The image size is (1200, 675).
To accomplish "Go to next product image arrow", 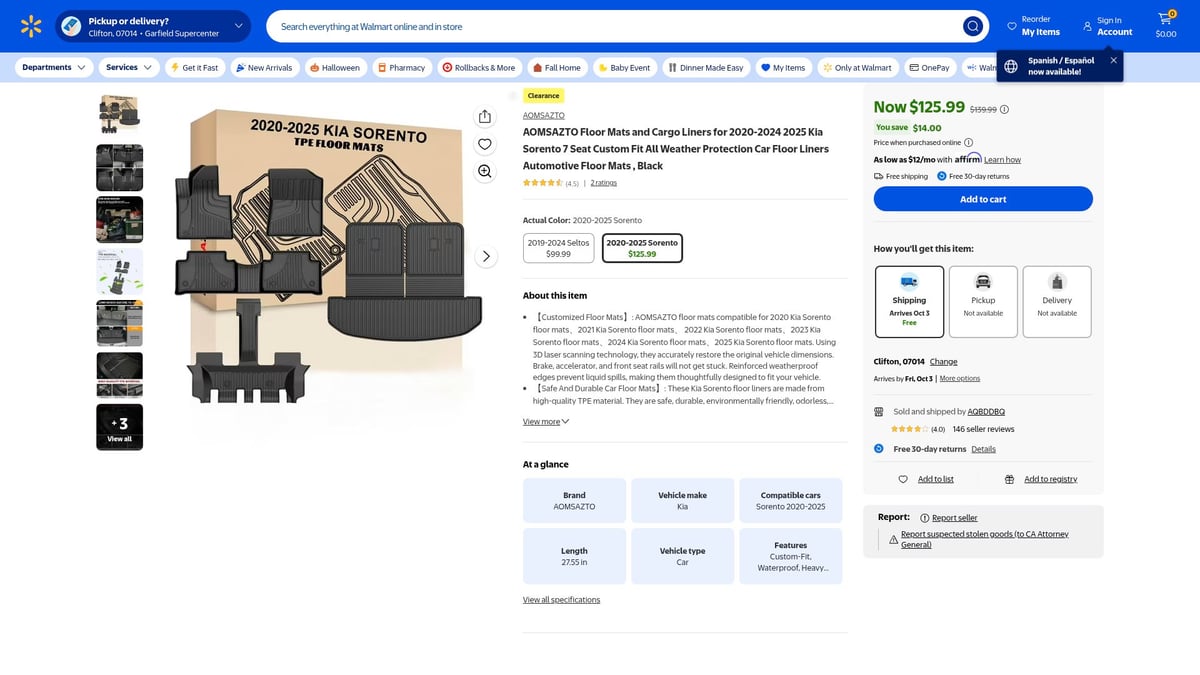I will (486, 256).
